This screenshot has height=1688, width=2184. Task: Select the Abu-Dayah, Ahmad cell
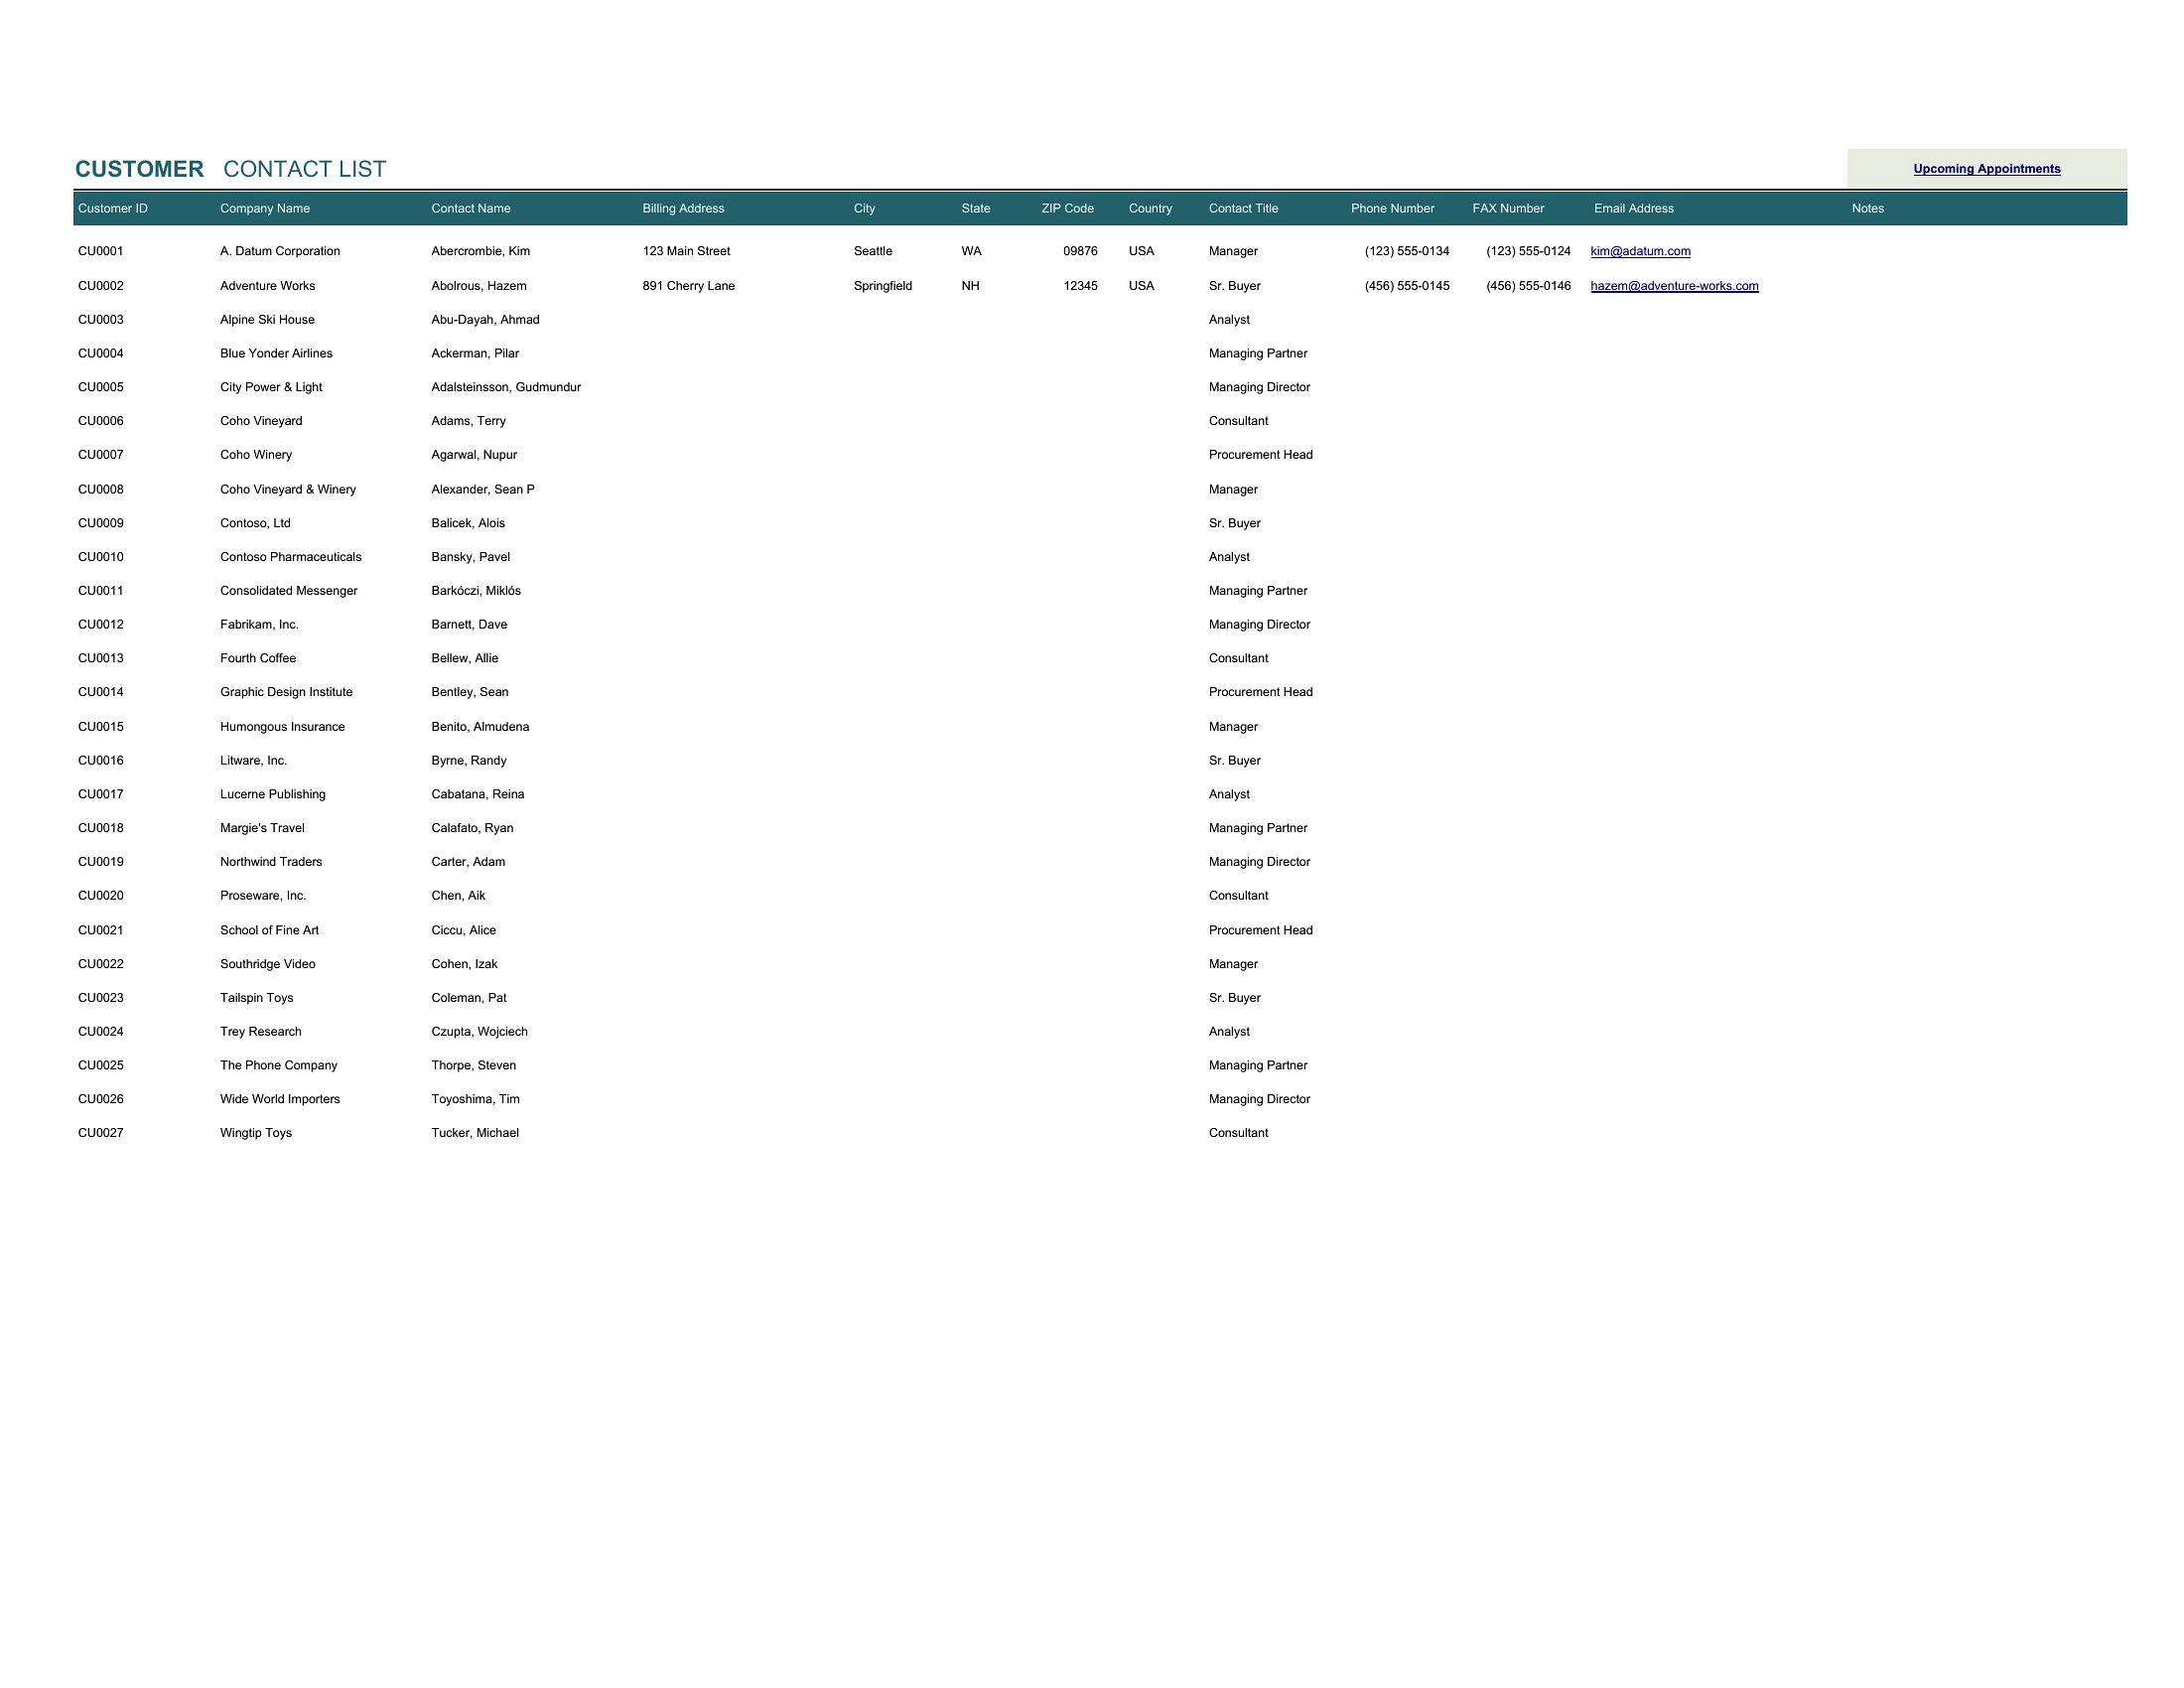tap(485, 320)
